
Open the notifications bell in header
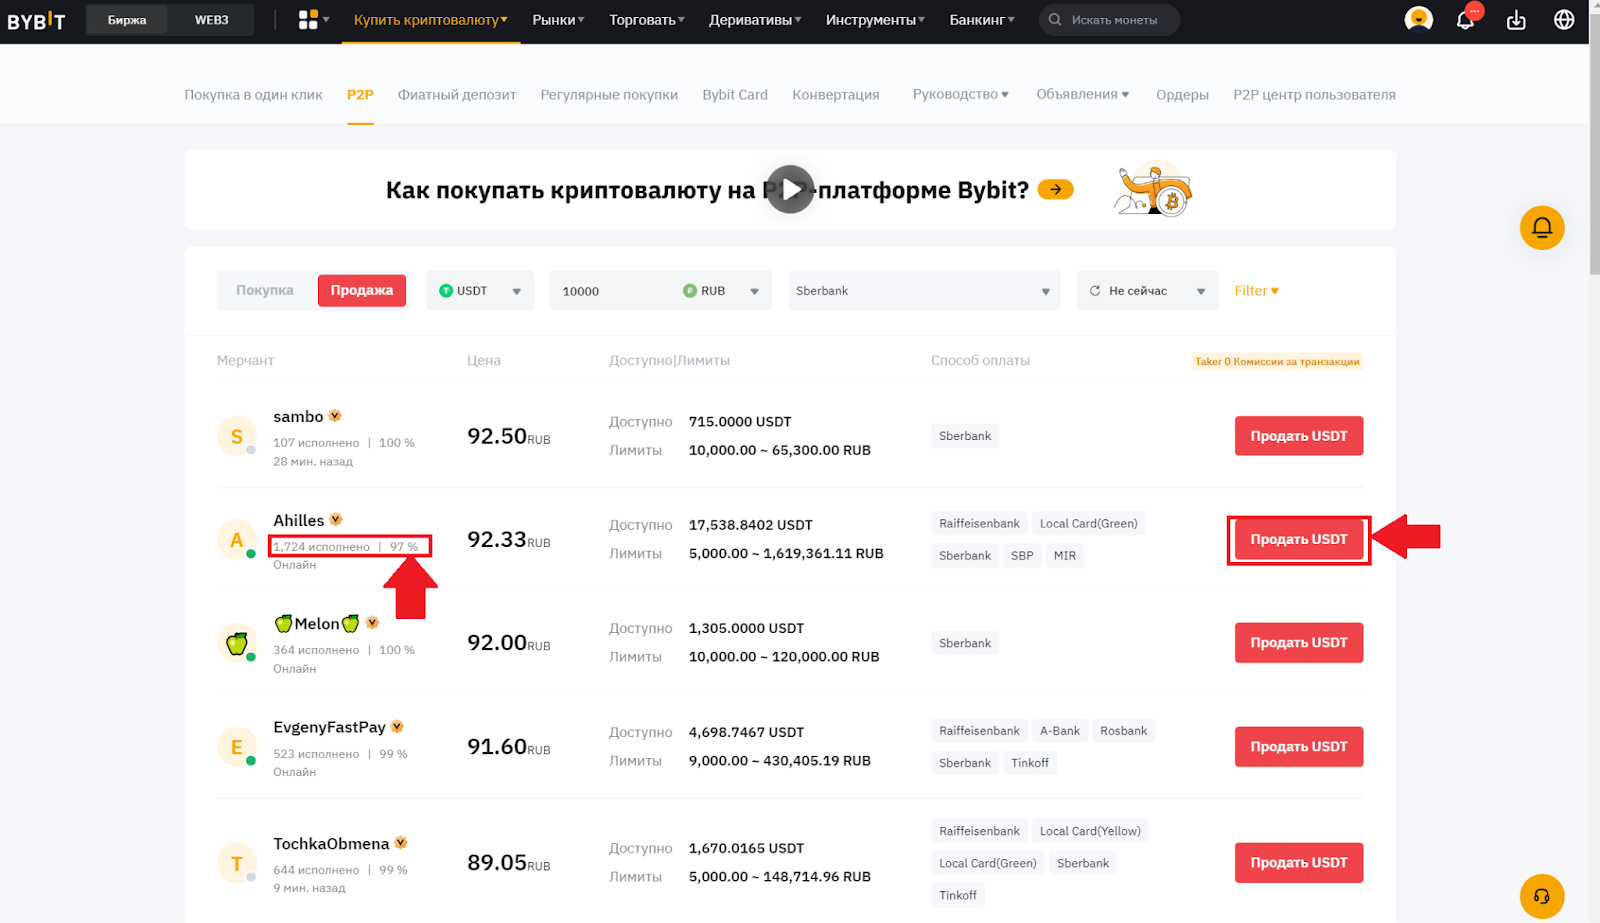pos(1466,20)
